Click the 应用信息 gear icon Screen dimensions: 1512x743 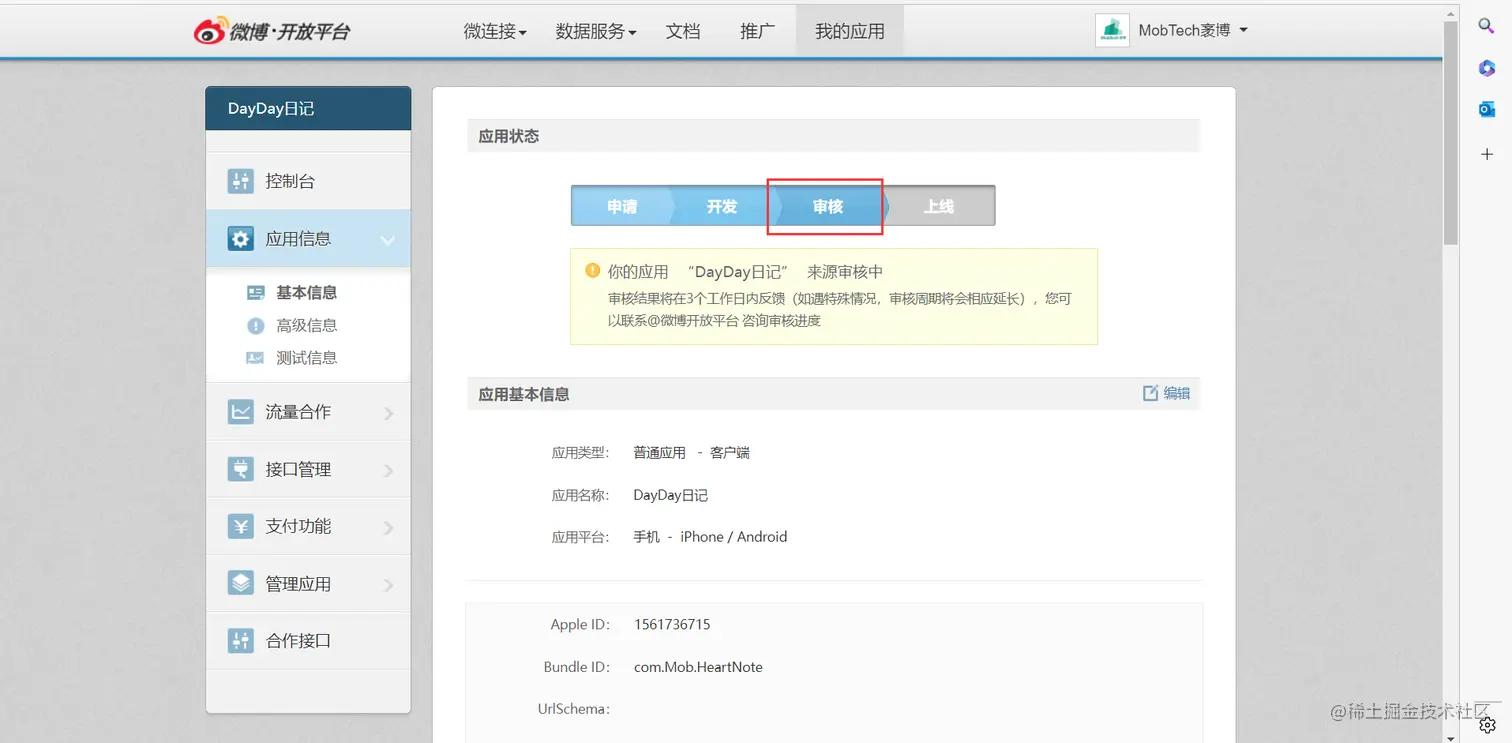pos(240,238)
